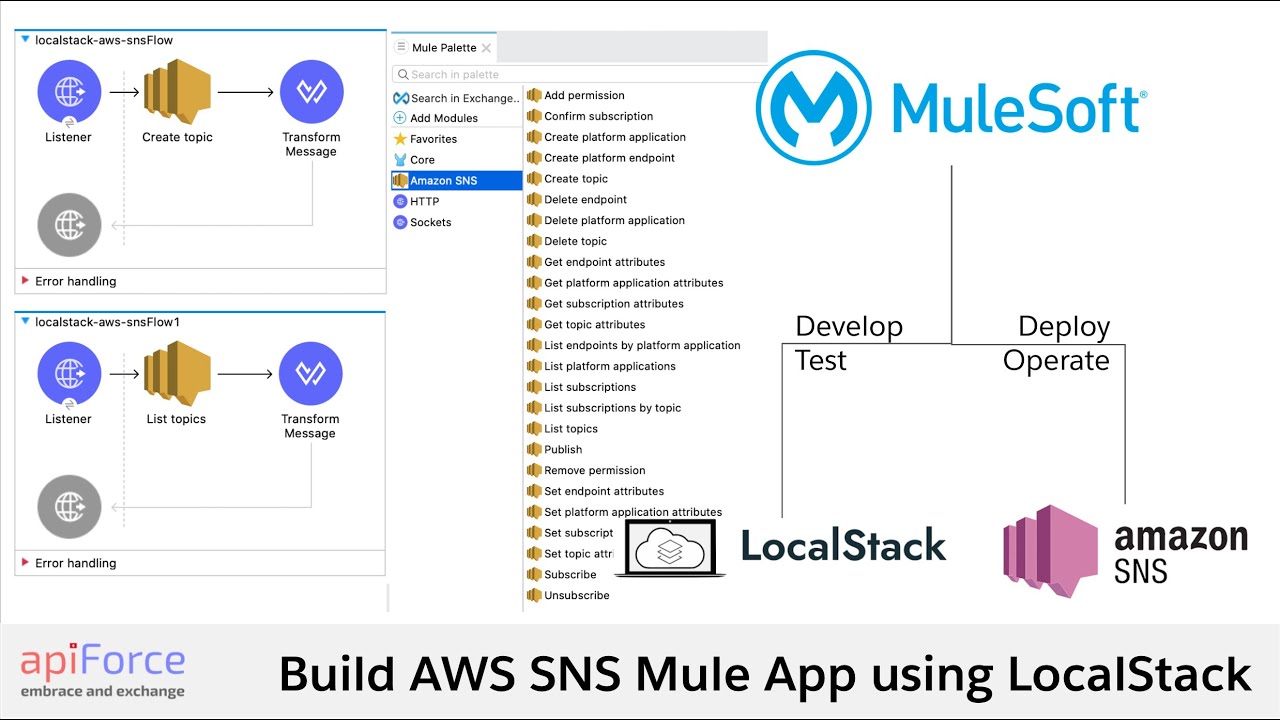The width and height of the screenshot is (1280, 720).
Task: Choose the Unsubscribe operation
Action: pos(568,596)
